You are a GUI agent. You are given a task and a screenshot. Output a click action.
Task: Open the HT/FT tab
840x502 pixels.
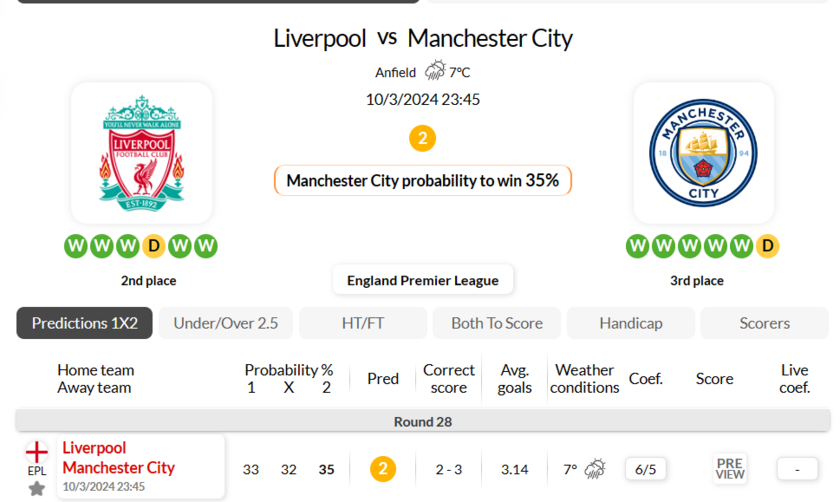click(363, 323)
